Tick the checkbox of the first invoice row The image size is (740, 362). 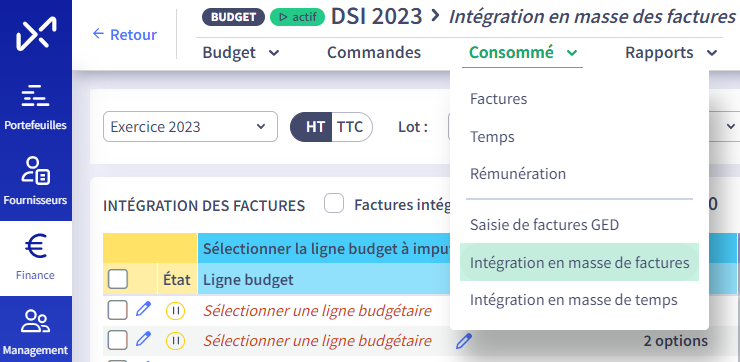point(118,311)
